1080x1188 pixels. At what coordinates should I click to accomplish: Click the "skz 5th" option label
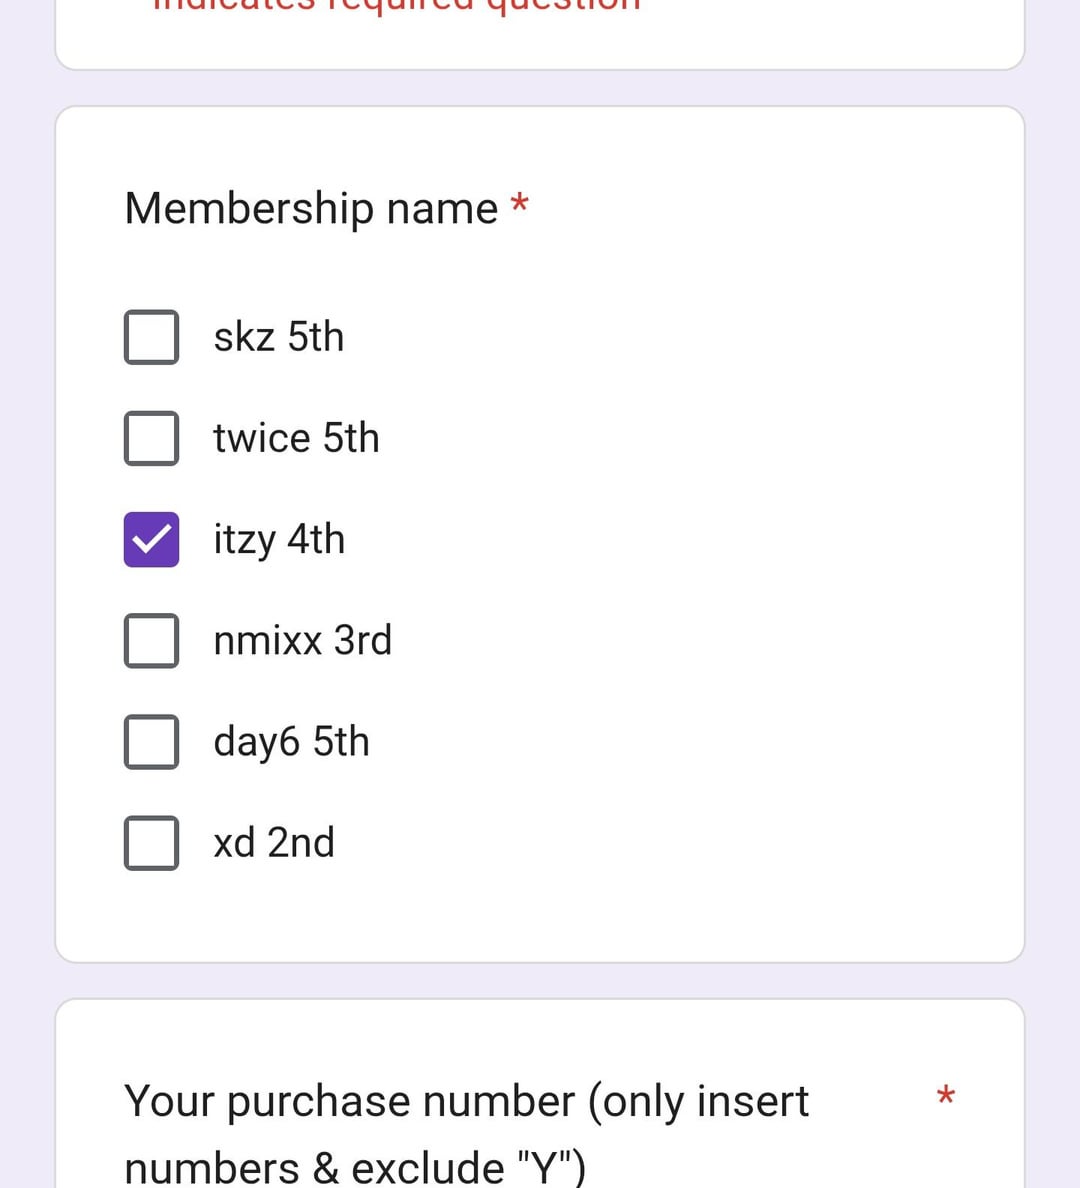click(278, 337)
